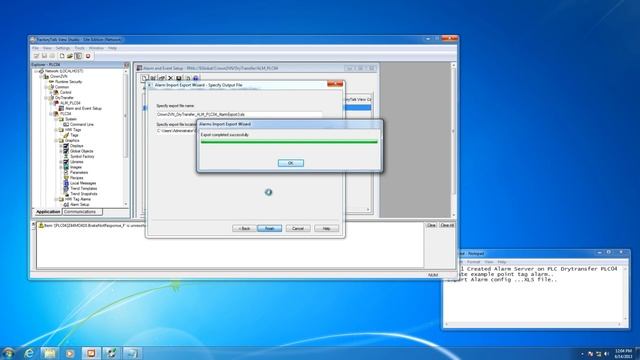Click the Help button in the wizard
Viewport: 640px width, 360px height.
click(x=327, y=228)
